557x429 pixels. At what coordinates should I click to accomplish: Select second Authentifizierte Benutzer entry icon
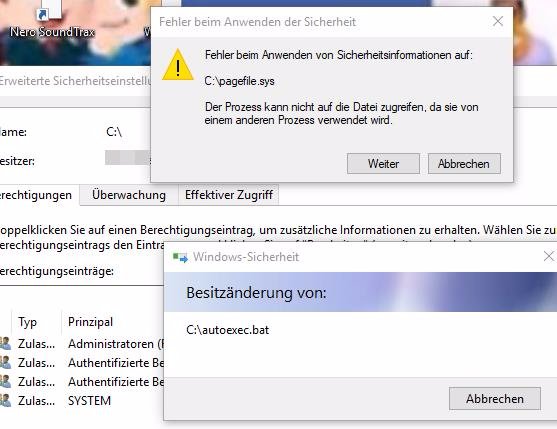(5, 382)
